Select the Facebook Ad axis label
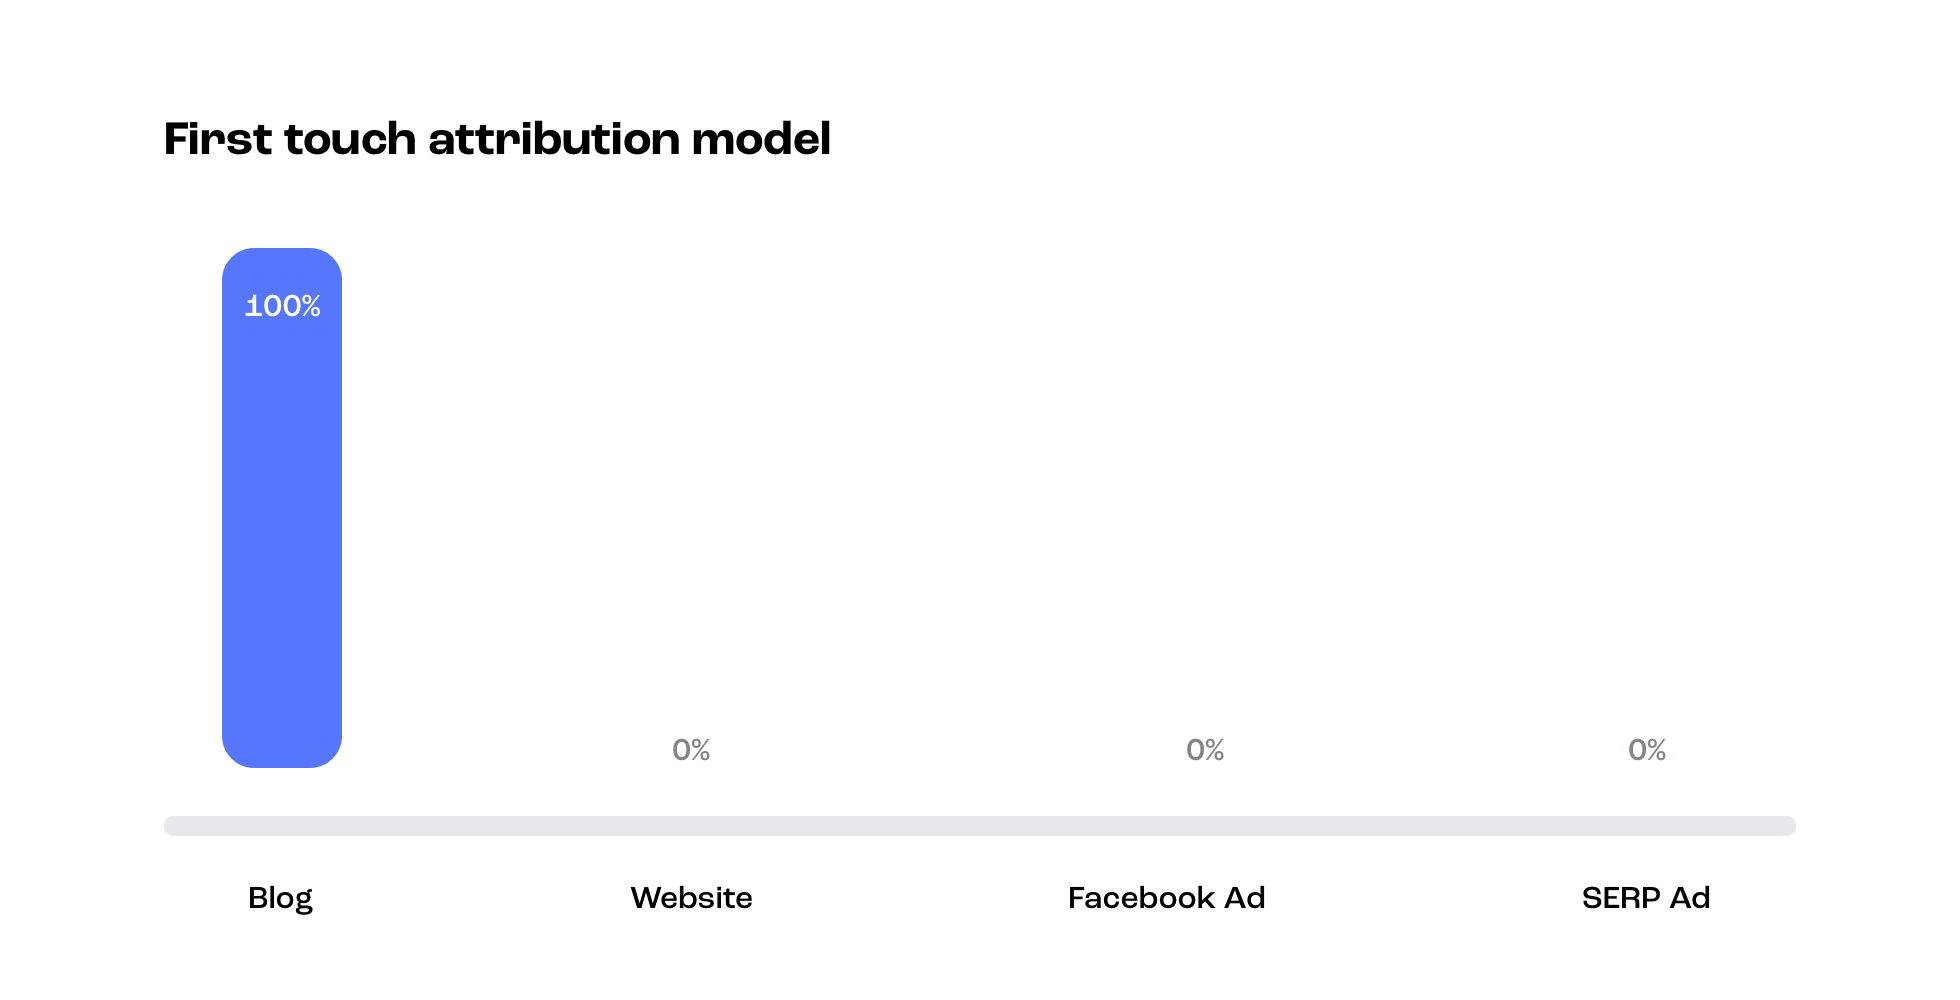Image resolution: width=1960 pixels, height=1000 pixels. tap(1166, 898)
